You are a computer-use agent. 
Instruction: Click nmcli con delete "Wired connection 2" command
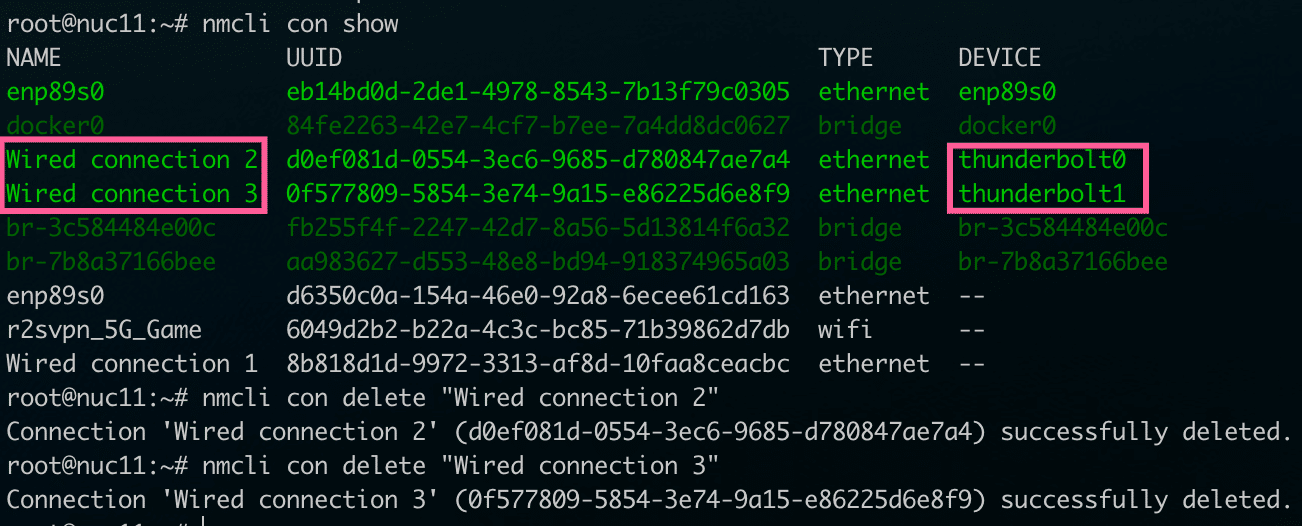pyautogui.click(x=461, y=398)
